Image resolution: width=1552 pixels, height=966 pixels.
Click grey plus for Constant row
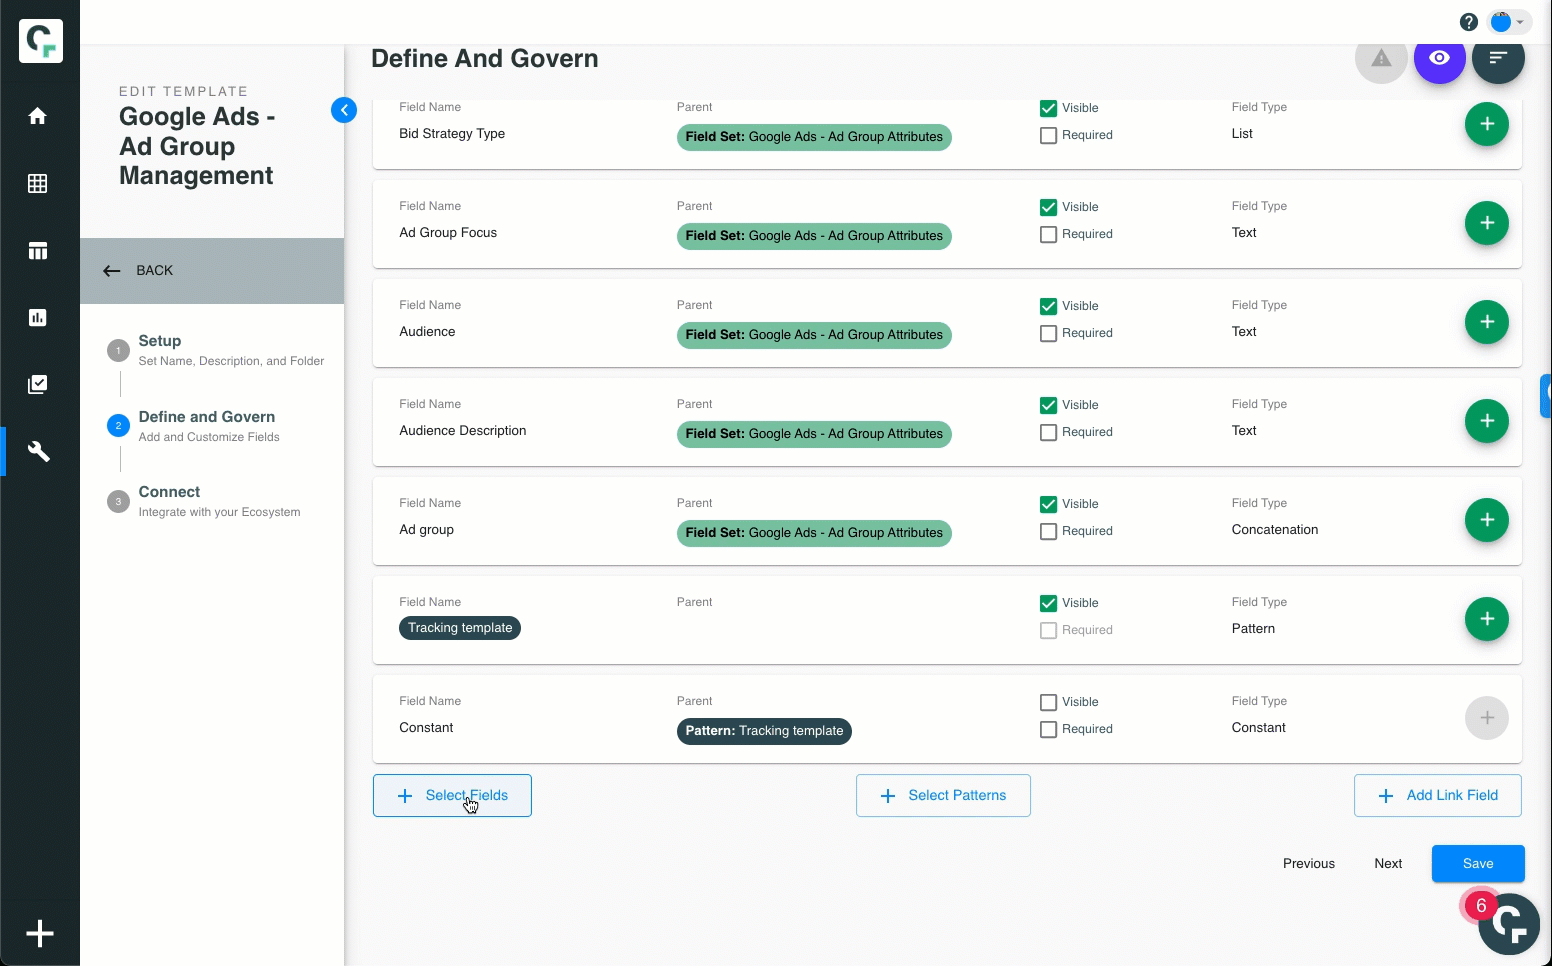click(1487, 718)
